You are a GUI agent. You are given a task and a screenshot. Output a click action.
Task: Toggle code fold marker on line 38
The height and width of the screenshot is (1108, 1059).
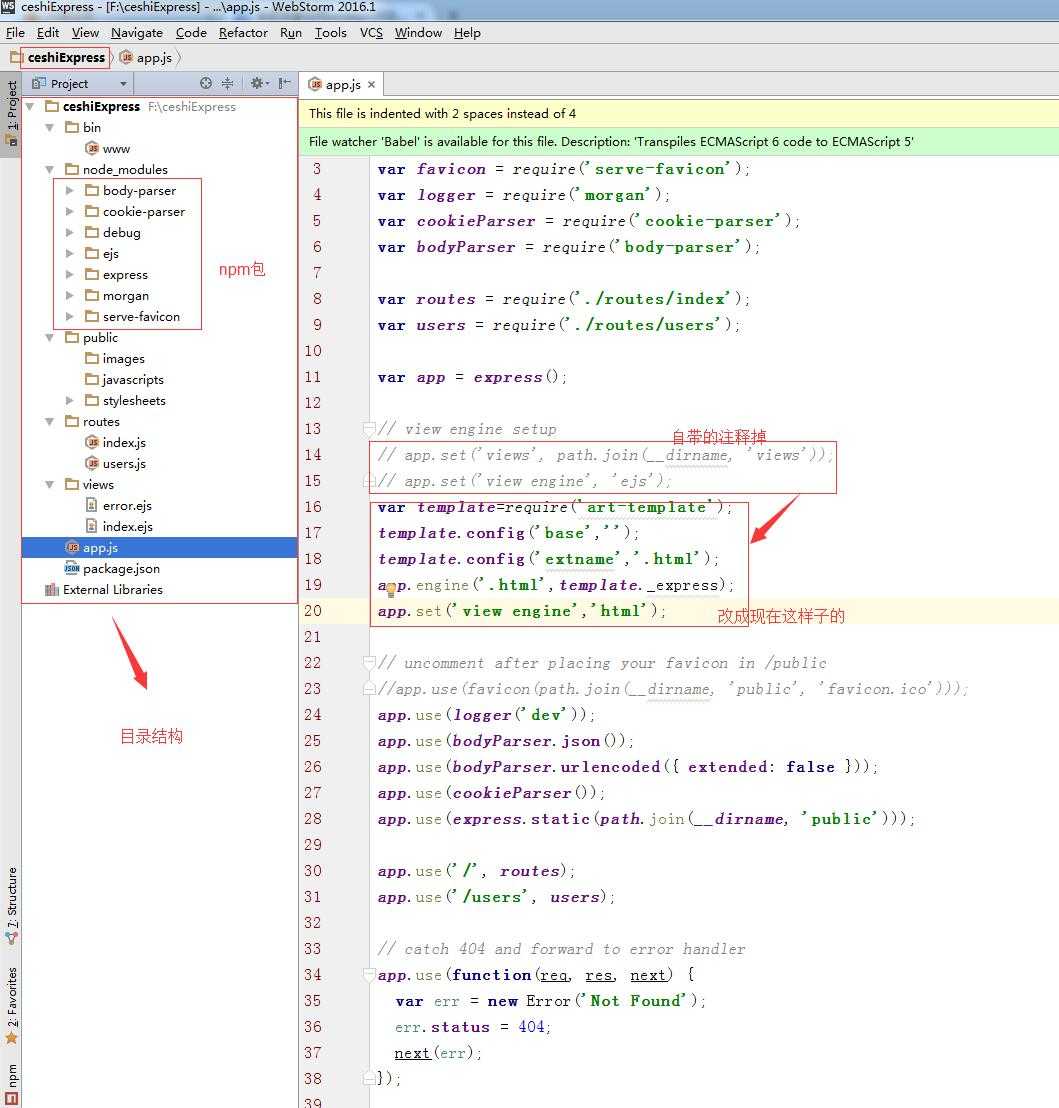click(x=369, y=1078)
